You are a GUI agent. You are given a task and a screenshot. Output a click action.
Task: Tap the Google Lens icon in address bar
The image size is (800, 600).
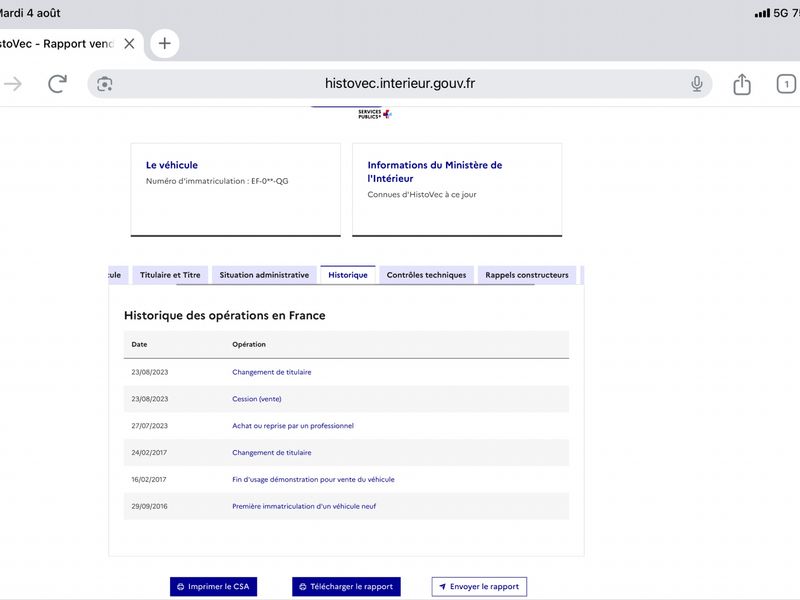105,84
